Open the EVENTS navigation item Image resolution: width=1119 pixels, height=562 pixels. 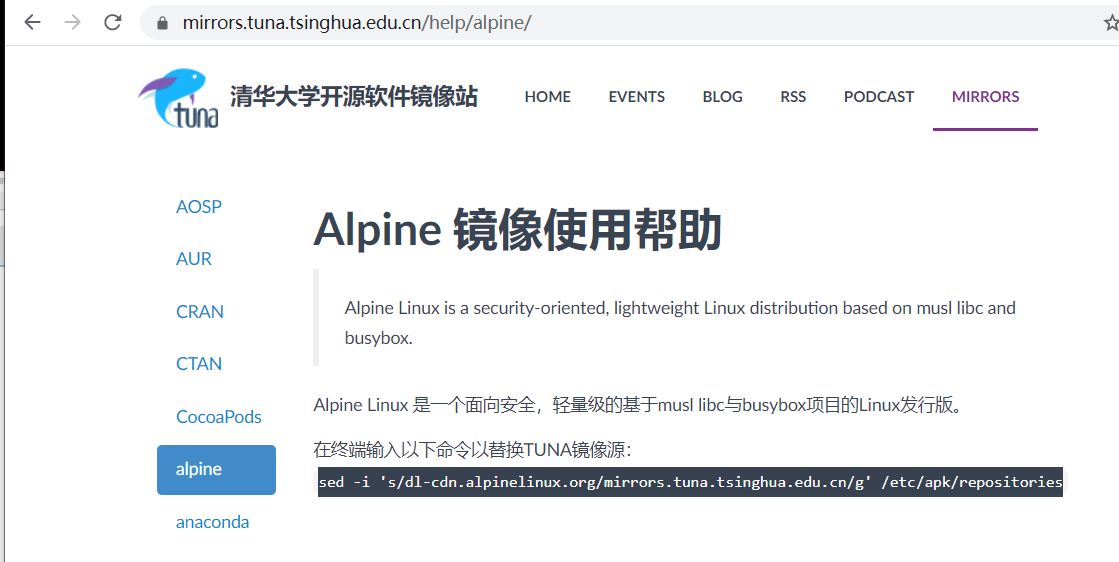click(x=637, y=97)
